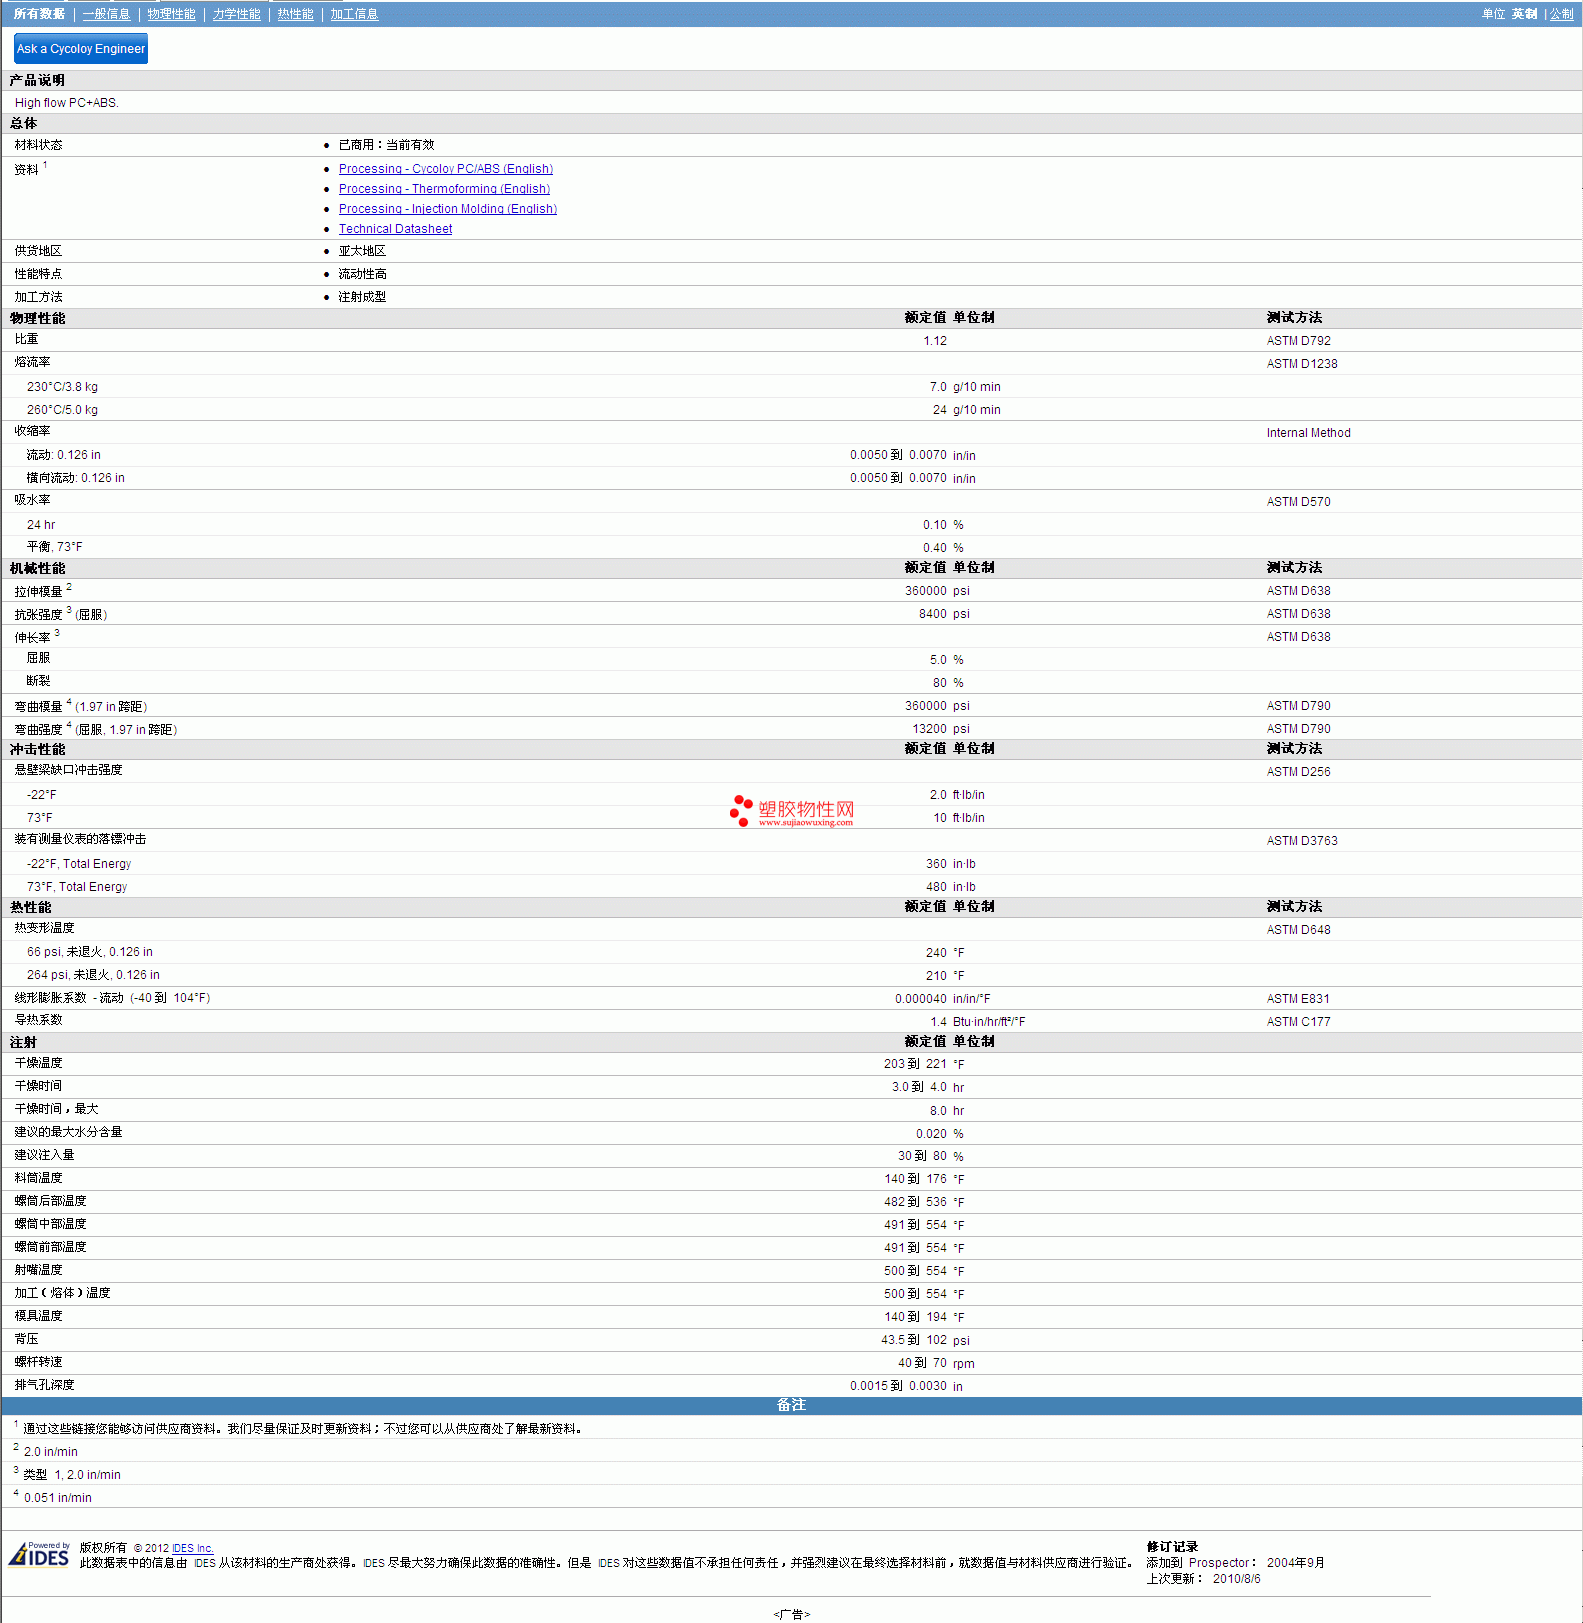The image size is (1583, 1623).
Task: Click the Prospector link in revision record
Action: tap(1219, 1563)
